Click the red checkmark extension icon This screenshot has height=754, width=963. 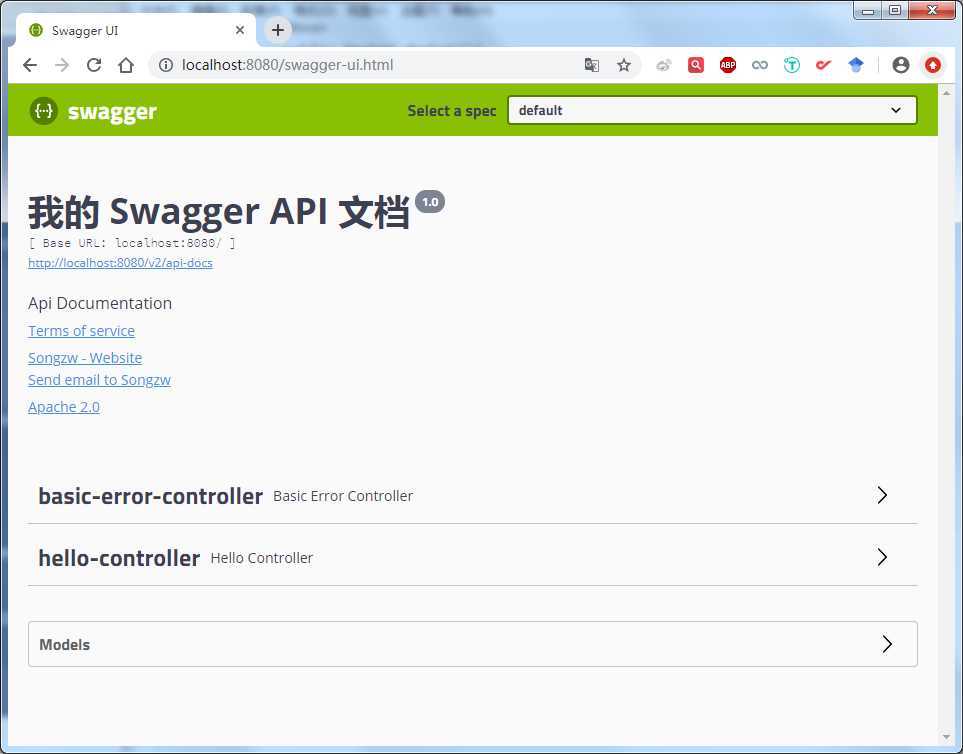824,65
